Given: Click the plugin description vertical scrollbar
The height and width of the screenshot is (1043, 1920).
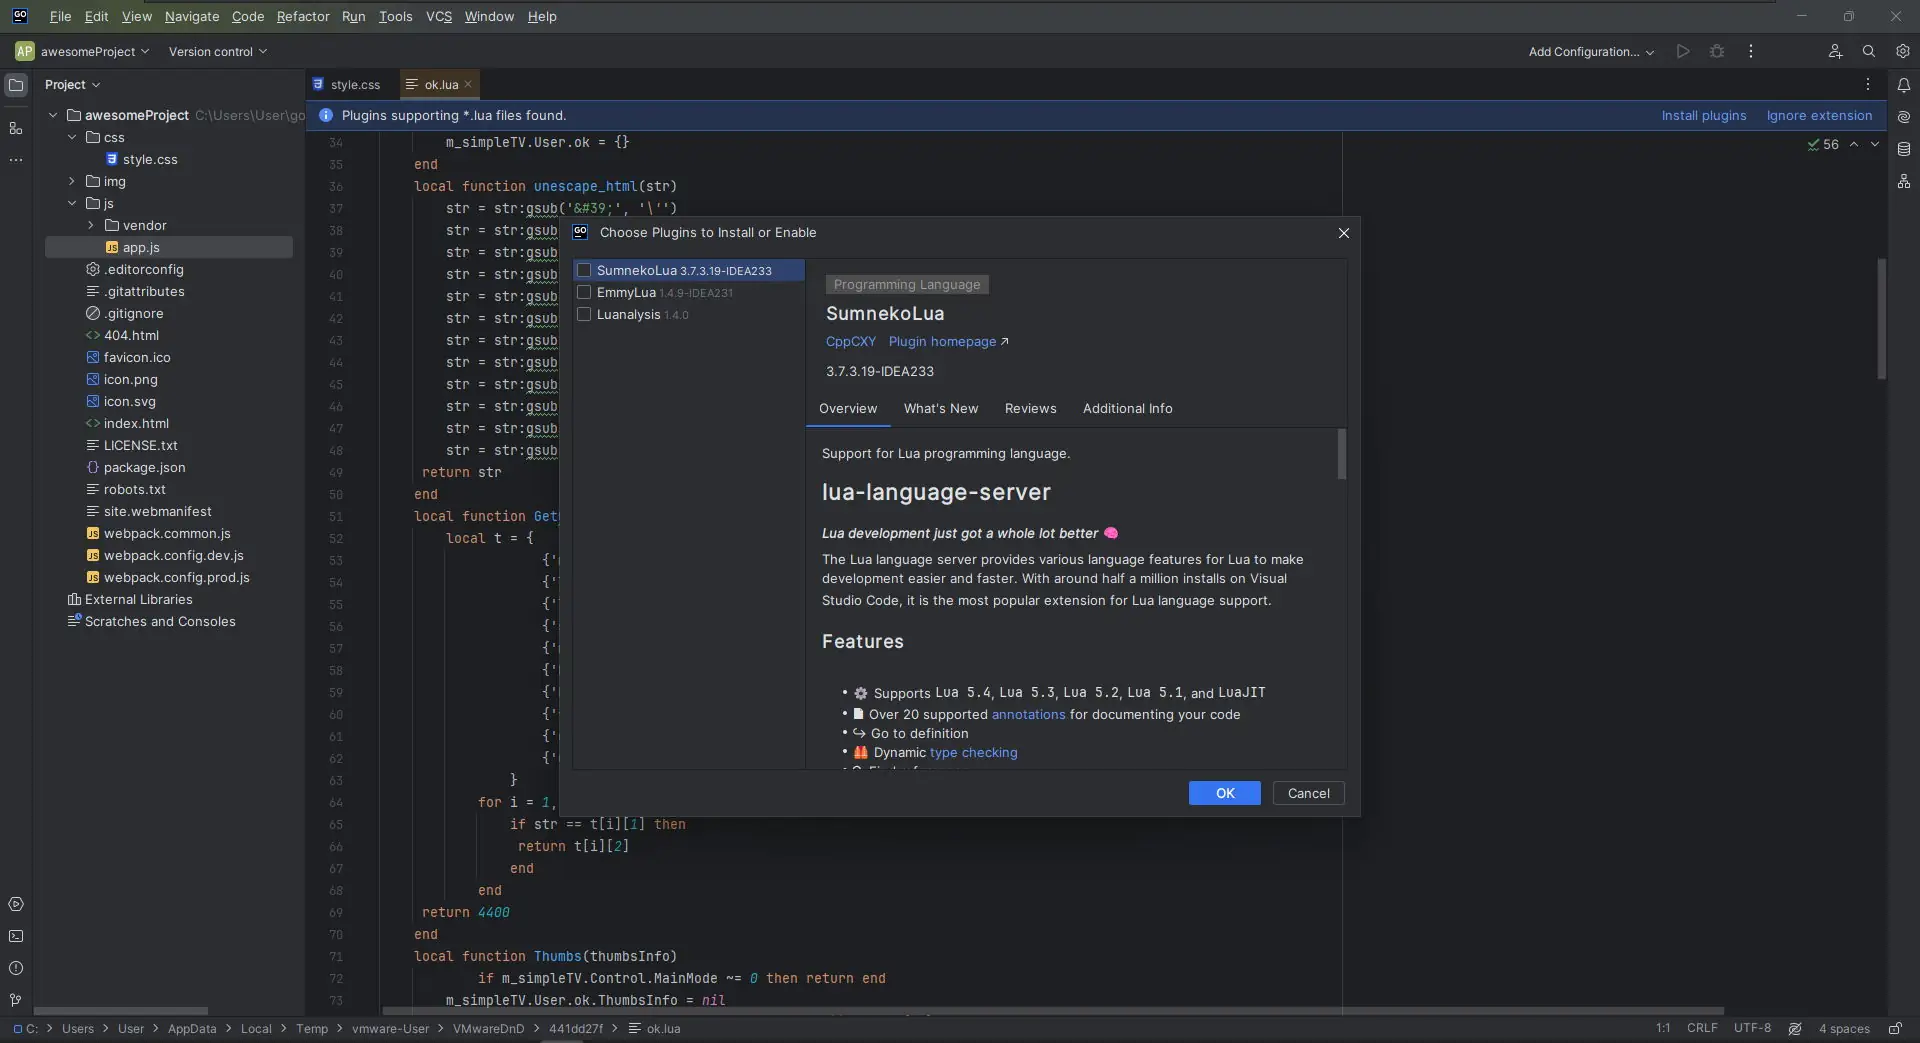Looking at the screenshot, I should click(1341, 455).
